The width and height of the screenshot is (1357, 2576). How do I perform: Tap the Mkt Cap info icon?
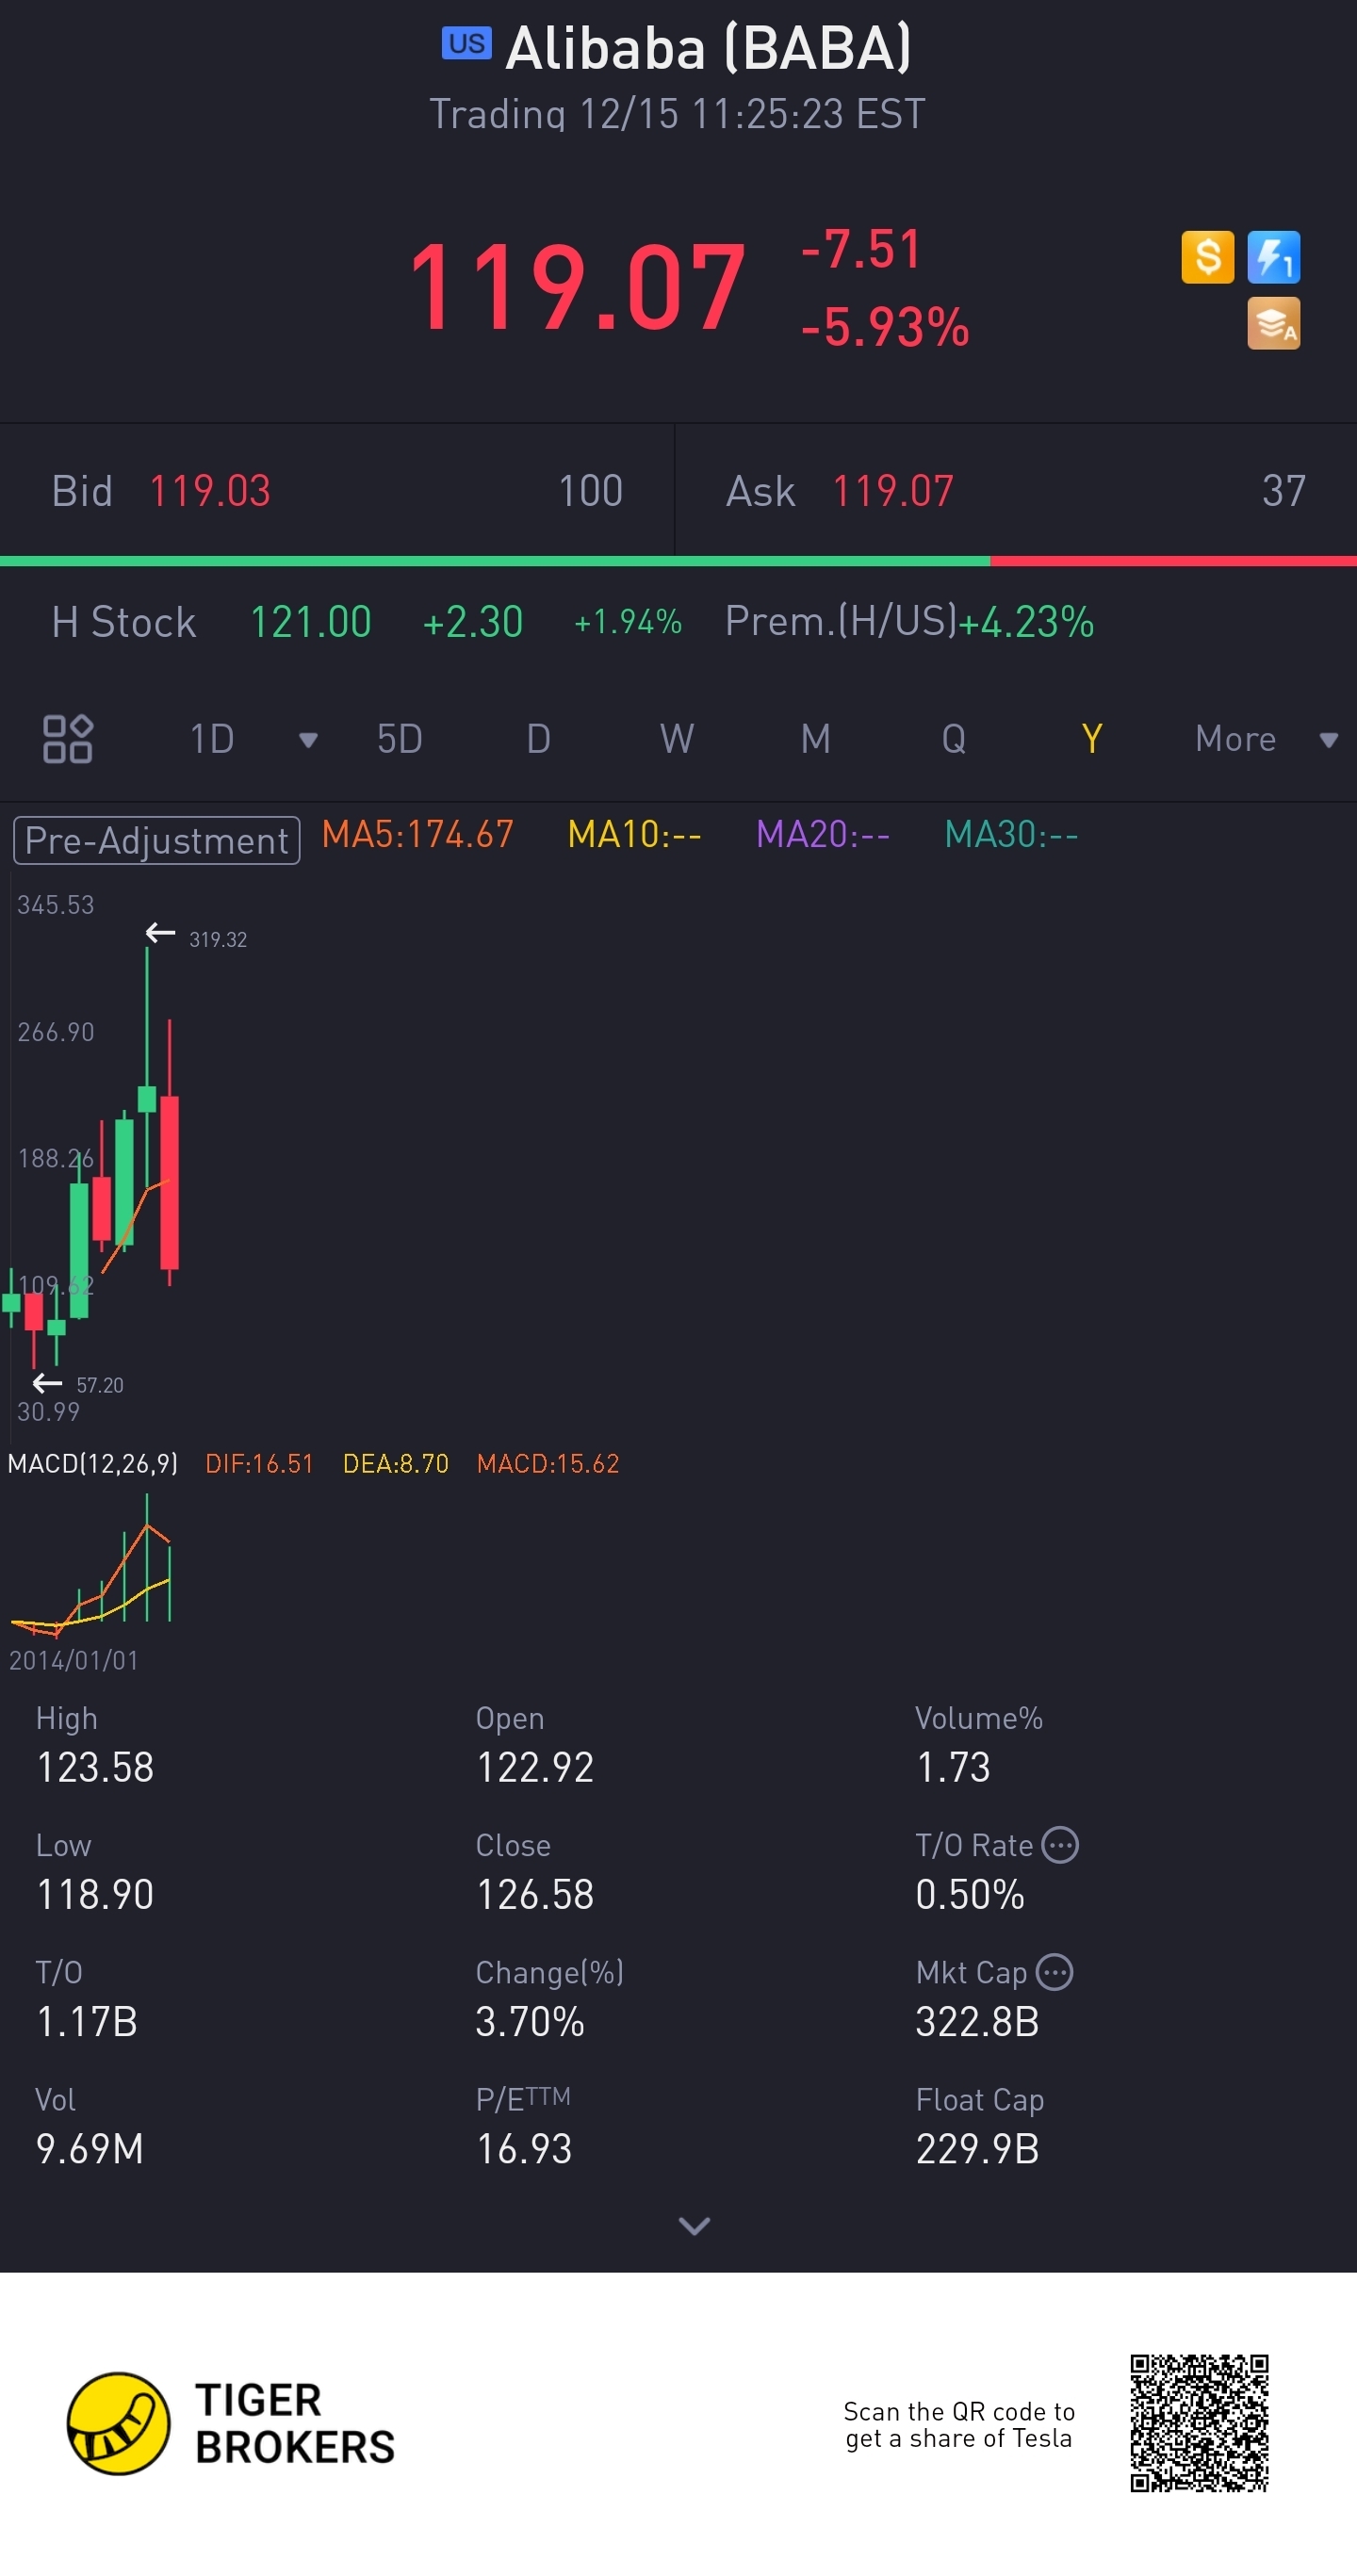[x=1054, y=1972]
